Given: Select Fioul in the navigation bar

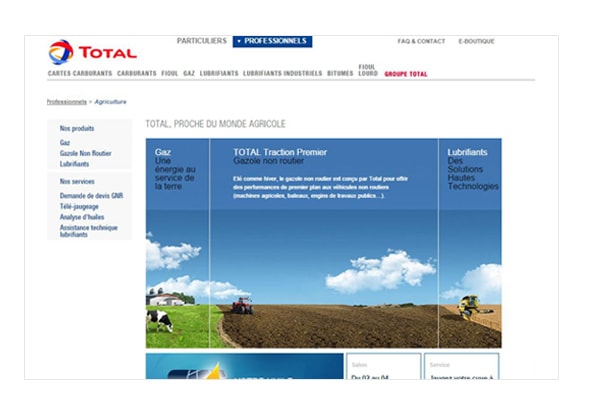Looking at the screenshot, I should [170, 73].
